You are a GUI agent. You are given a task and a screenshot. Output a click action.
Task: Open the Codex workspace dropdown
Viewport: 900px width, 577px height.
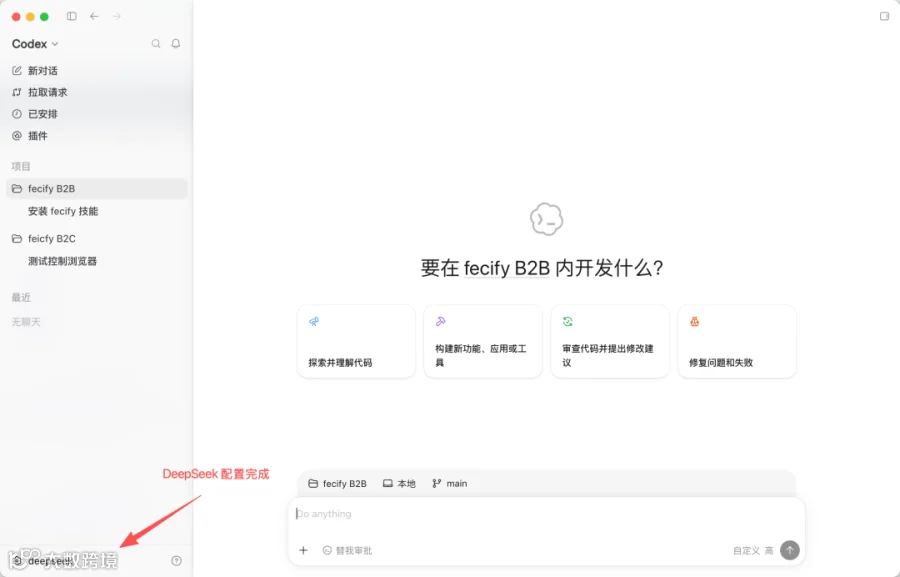click(35, 44)
